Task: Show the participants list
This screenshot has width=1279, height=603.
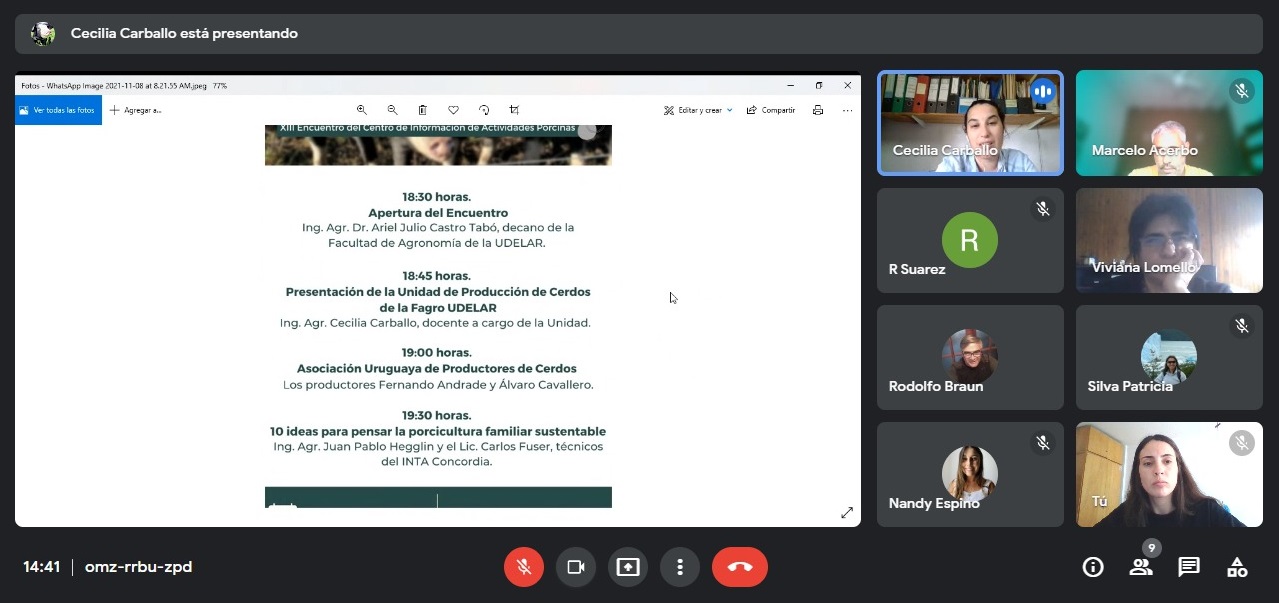Action: tap(1141, 567)
